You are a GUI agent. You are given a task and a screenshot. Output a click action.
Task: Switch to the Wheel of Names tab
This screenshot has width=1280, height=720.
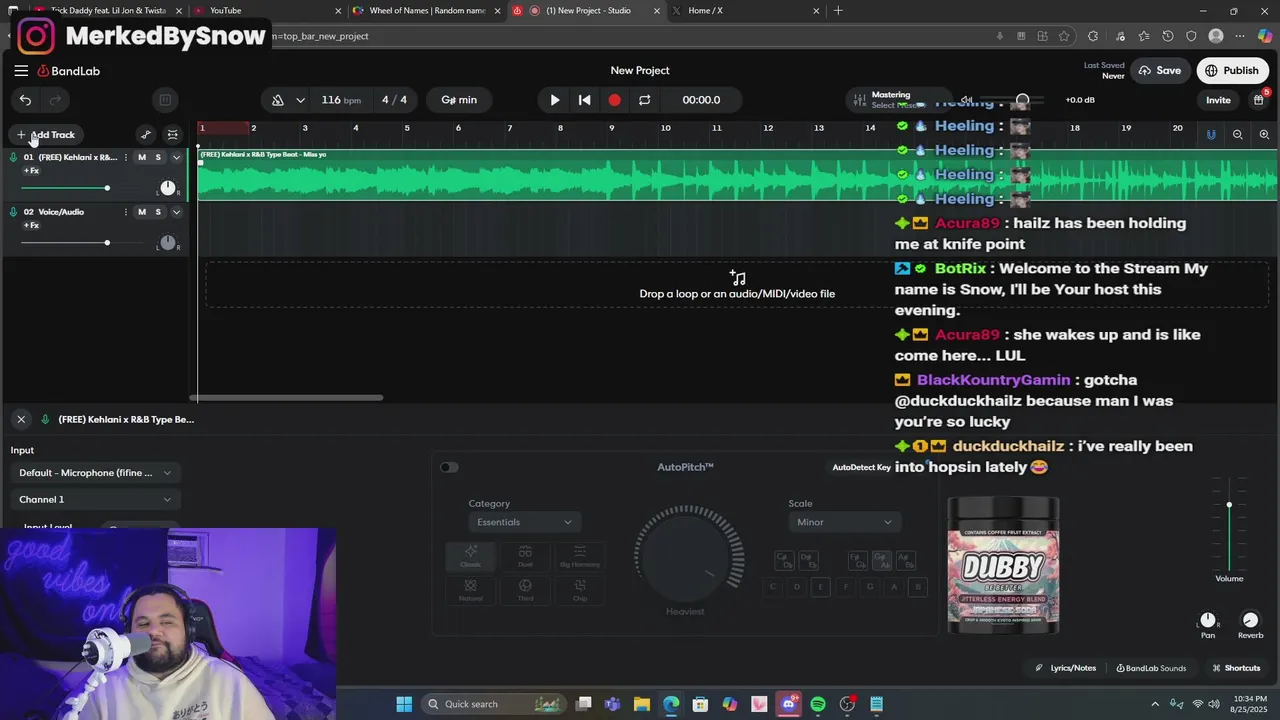pos(425,11)
